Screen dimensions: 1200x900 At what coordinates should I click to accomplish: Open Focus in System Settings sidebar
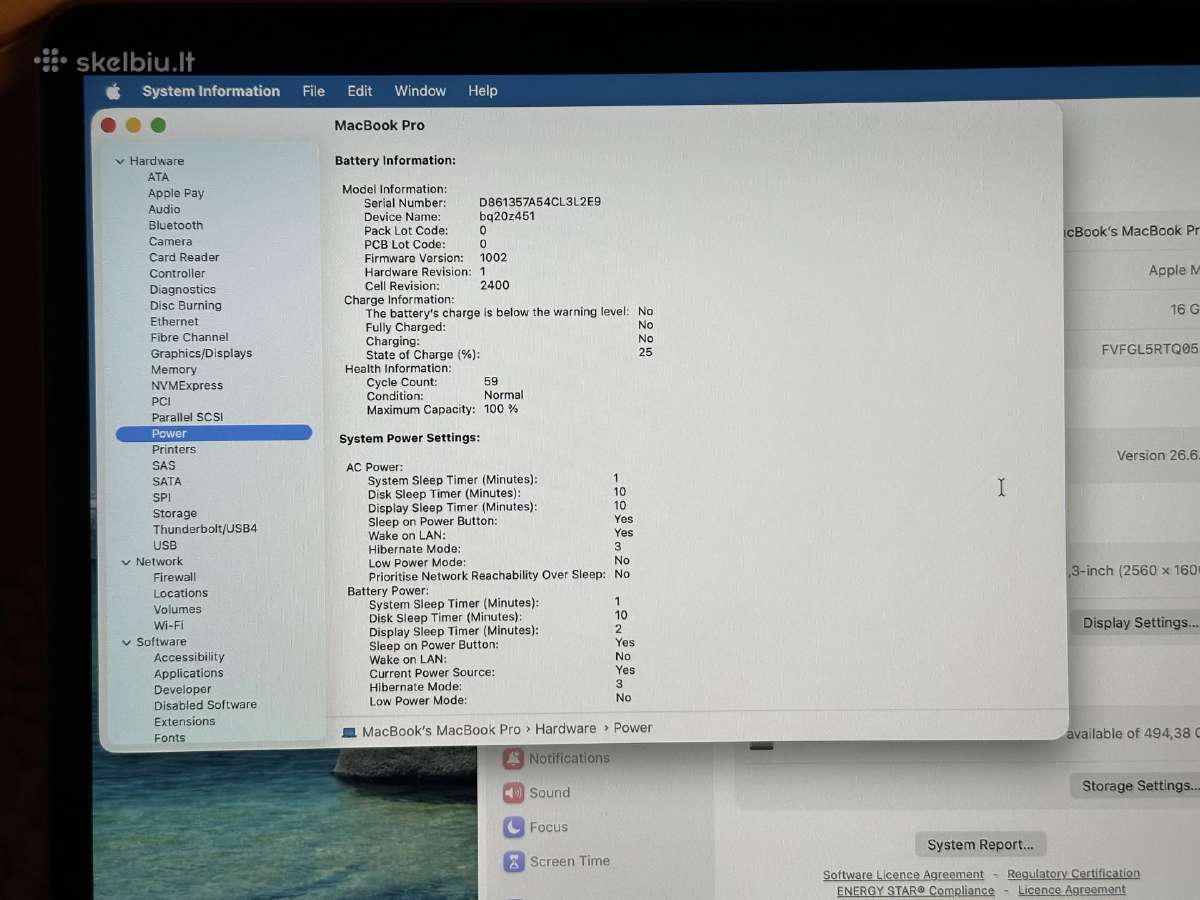(535, 827)
